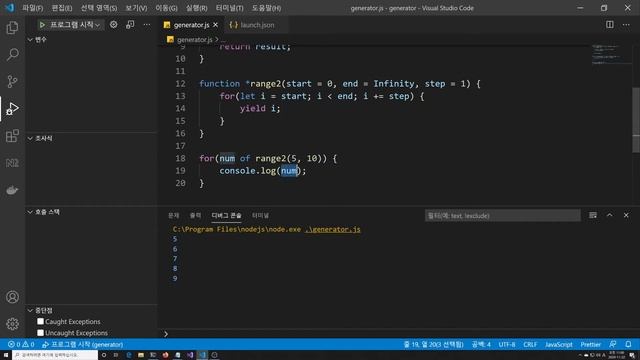This screenshot has width=640, height=360.
Task: Open the debug console icon in debug toolbar
Action: click(130, 25)
